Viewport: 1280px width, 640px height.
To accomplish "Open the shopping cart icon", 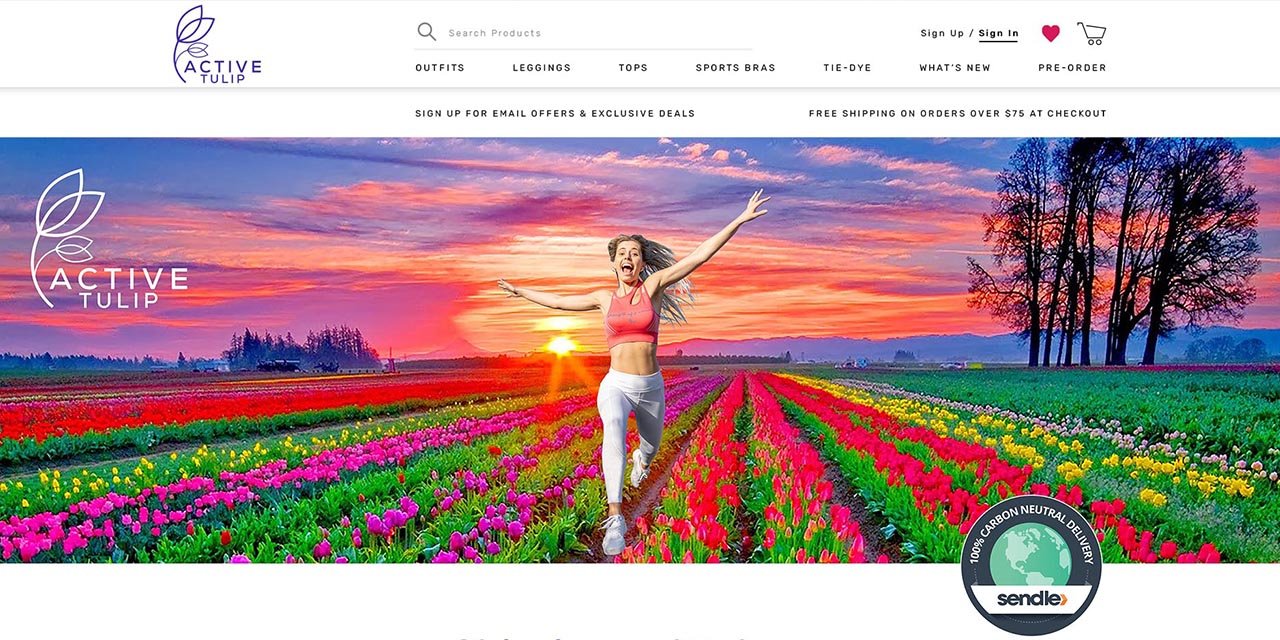I will pyautogui.click(x=1092, y=33).
